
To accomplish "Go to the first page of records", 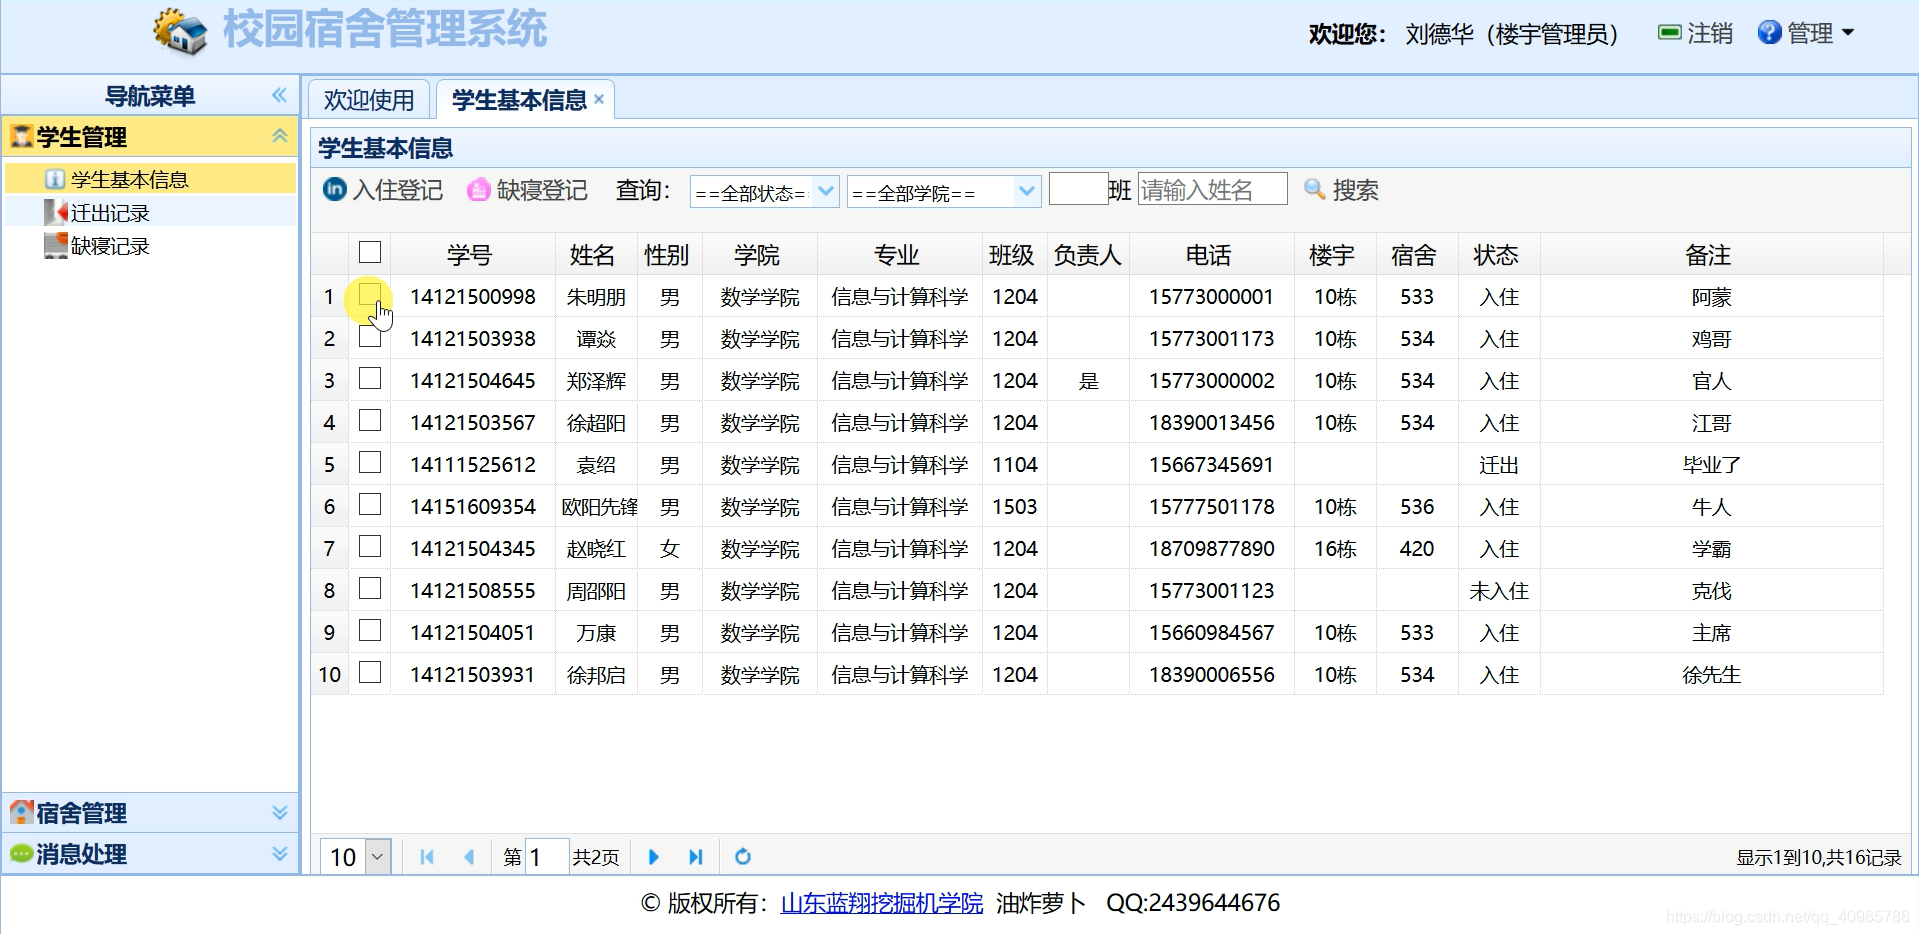I will (x=427, y=857).
